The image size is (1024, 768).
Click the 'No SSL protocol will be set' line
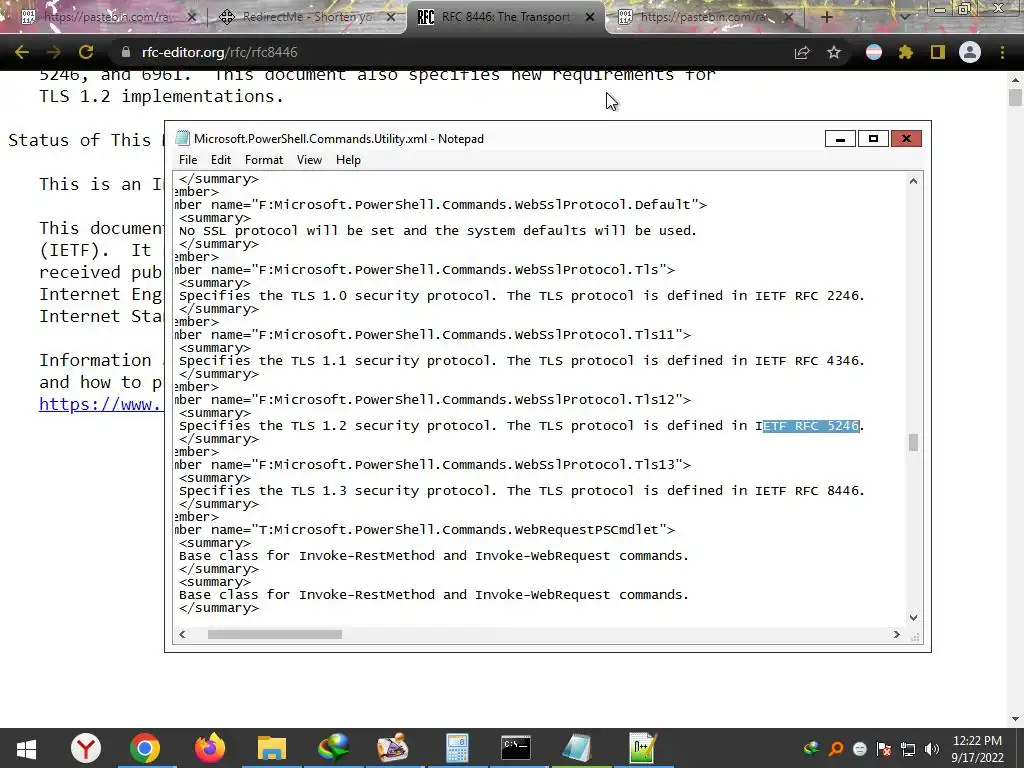point(438,231)
